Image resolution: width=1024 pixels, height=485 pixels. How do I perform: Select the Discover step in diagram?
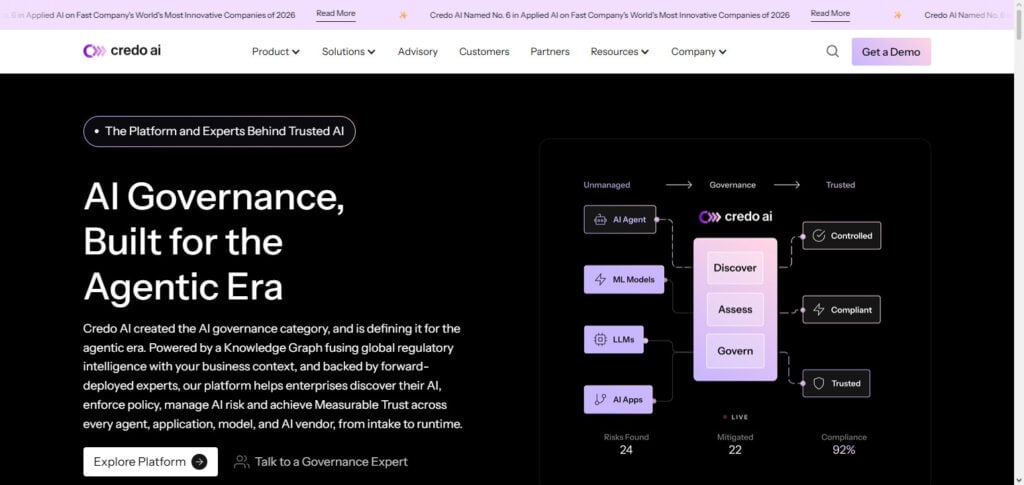click(x=735, y=268)
